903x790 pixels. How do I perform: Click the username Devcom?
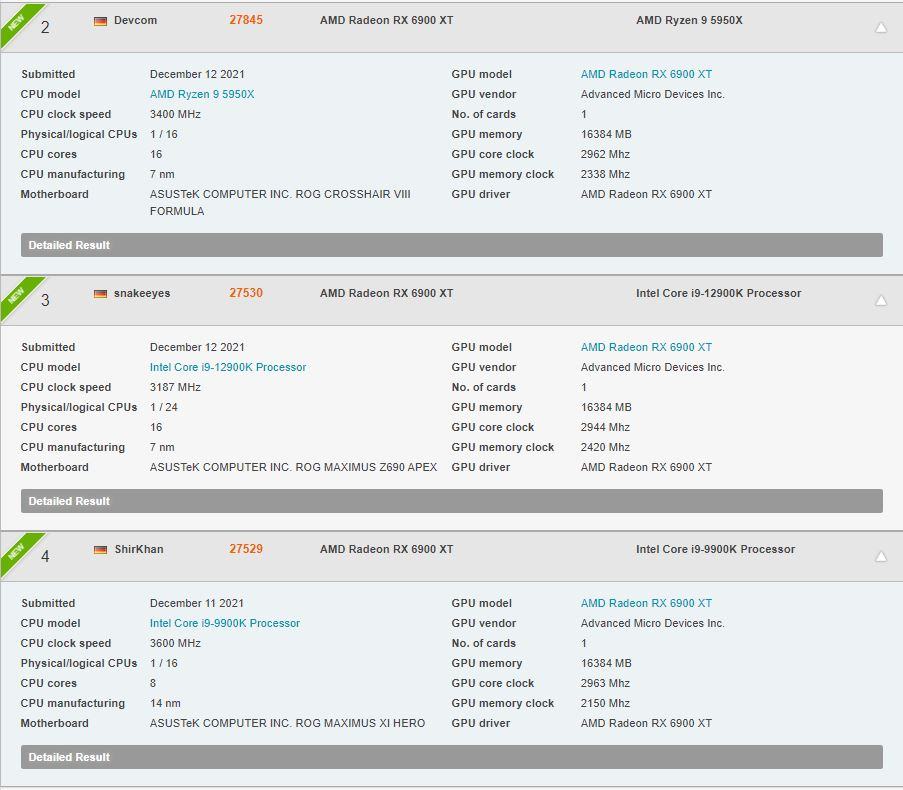pyautogui.click(x=135, y=20)
